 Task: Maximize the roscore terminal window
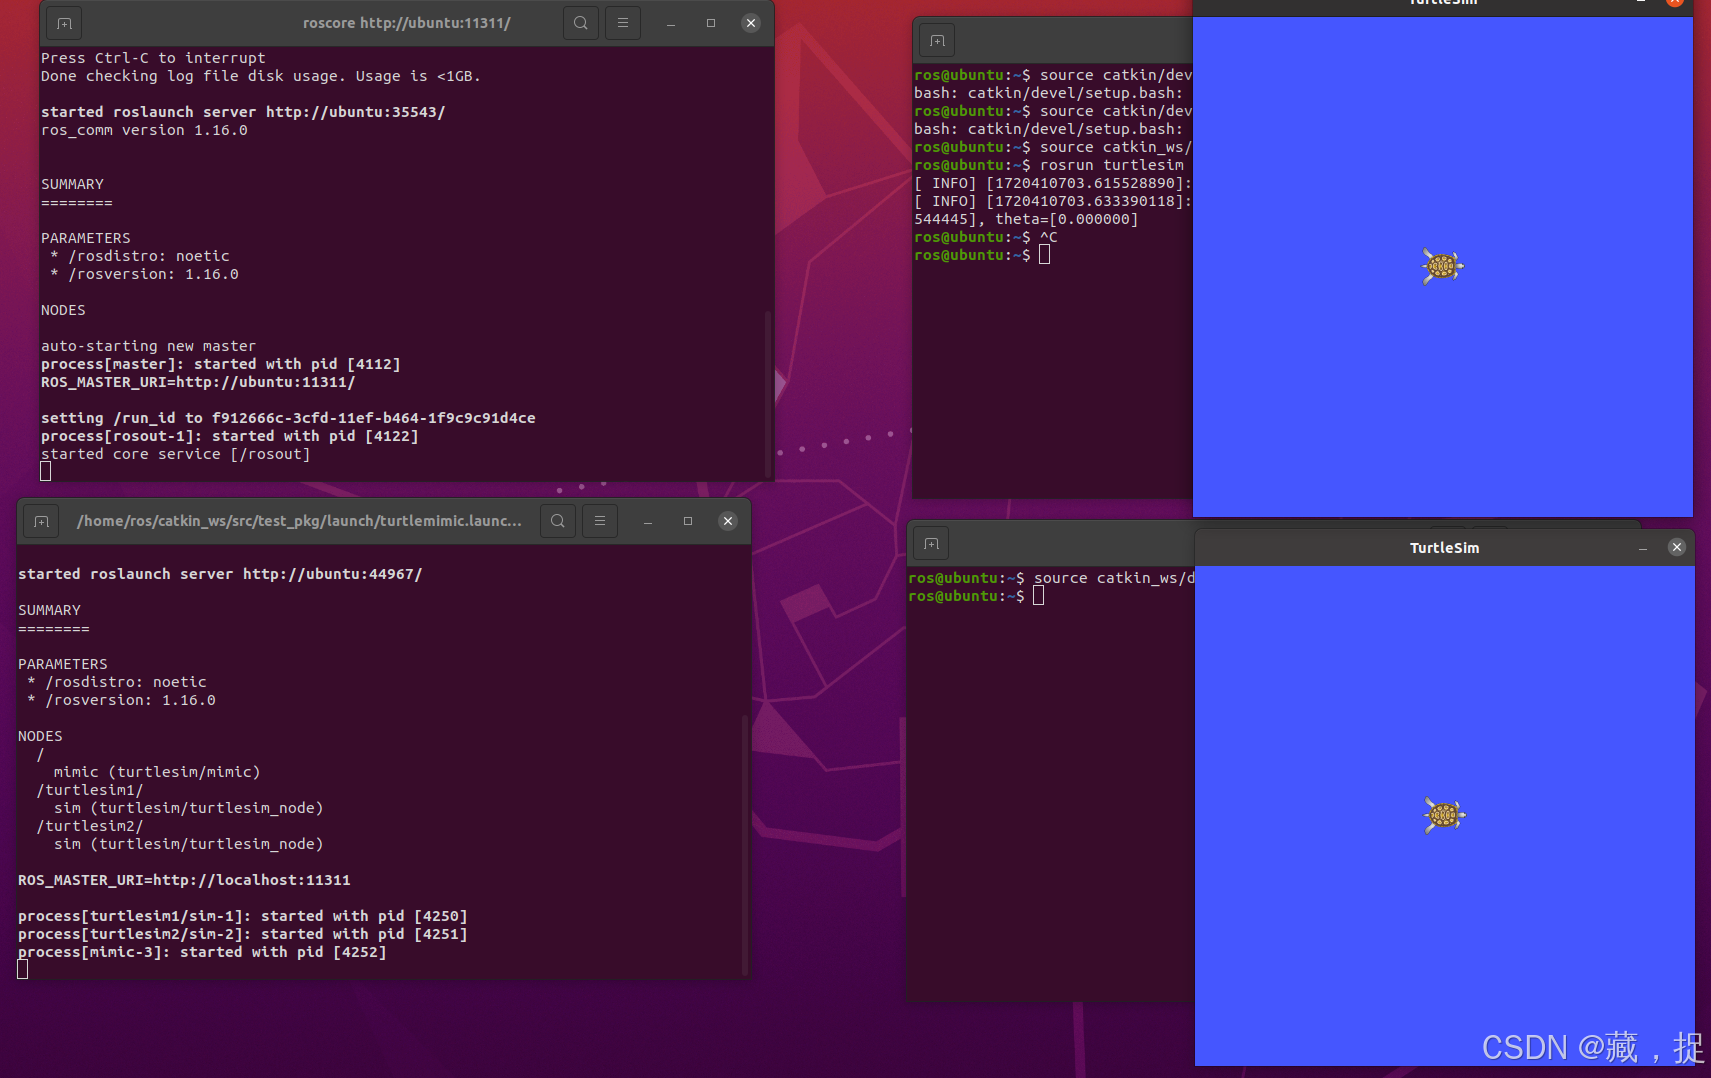tap(711, 23)
